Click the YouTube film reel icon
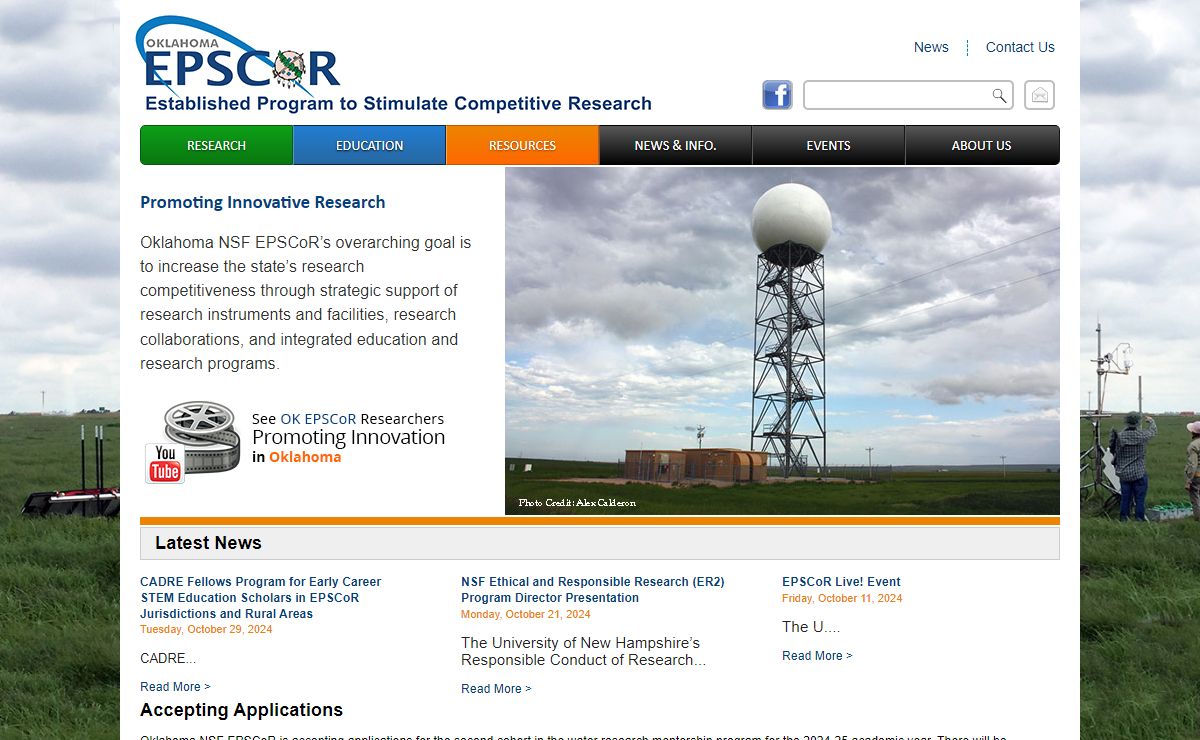 pos(193,442)
